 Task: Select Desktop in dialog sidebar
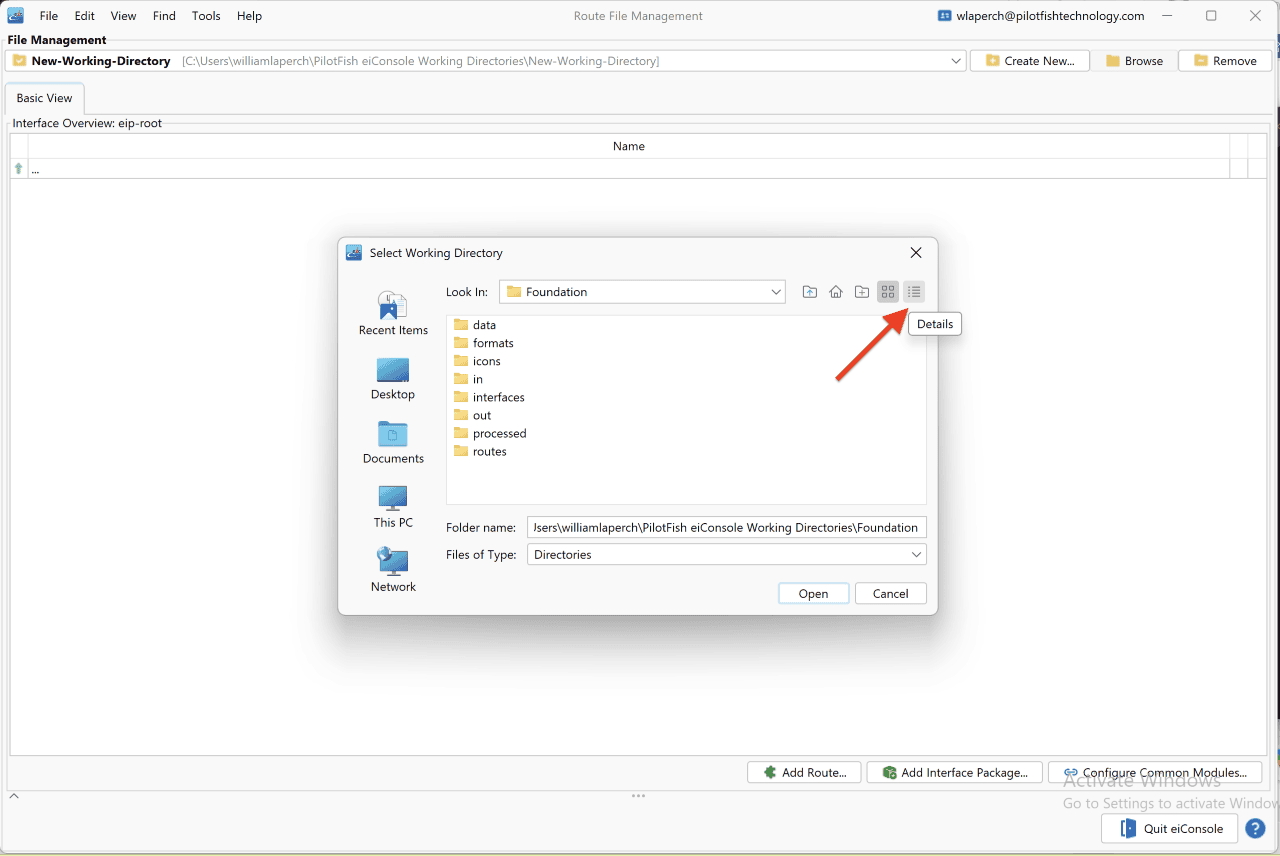[x=393, y=379]
